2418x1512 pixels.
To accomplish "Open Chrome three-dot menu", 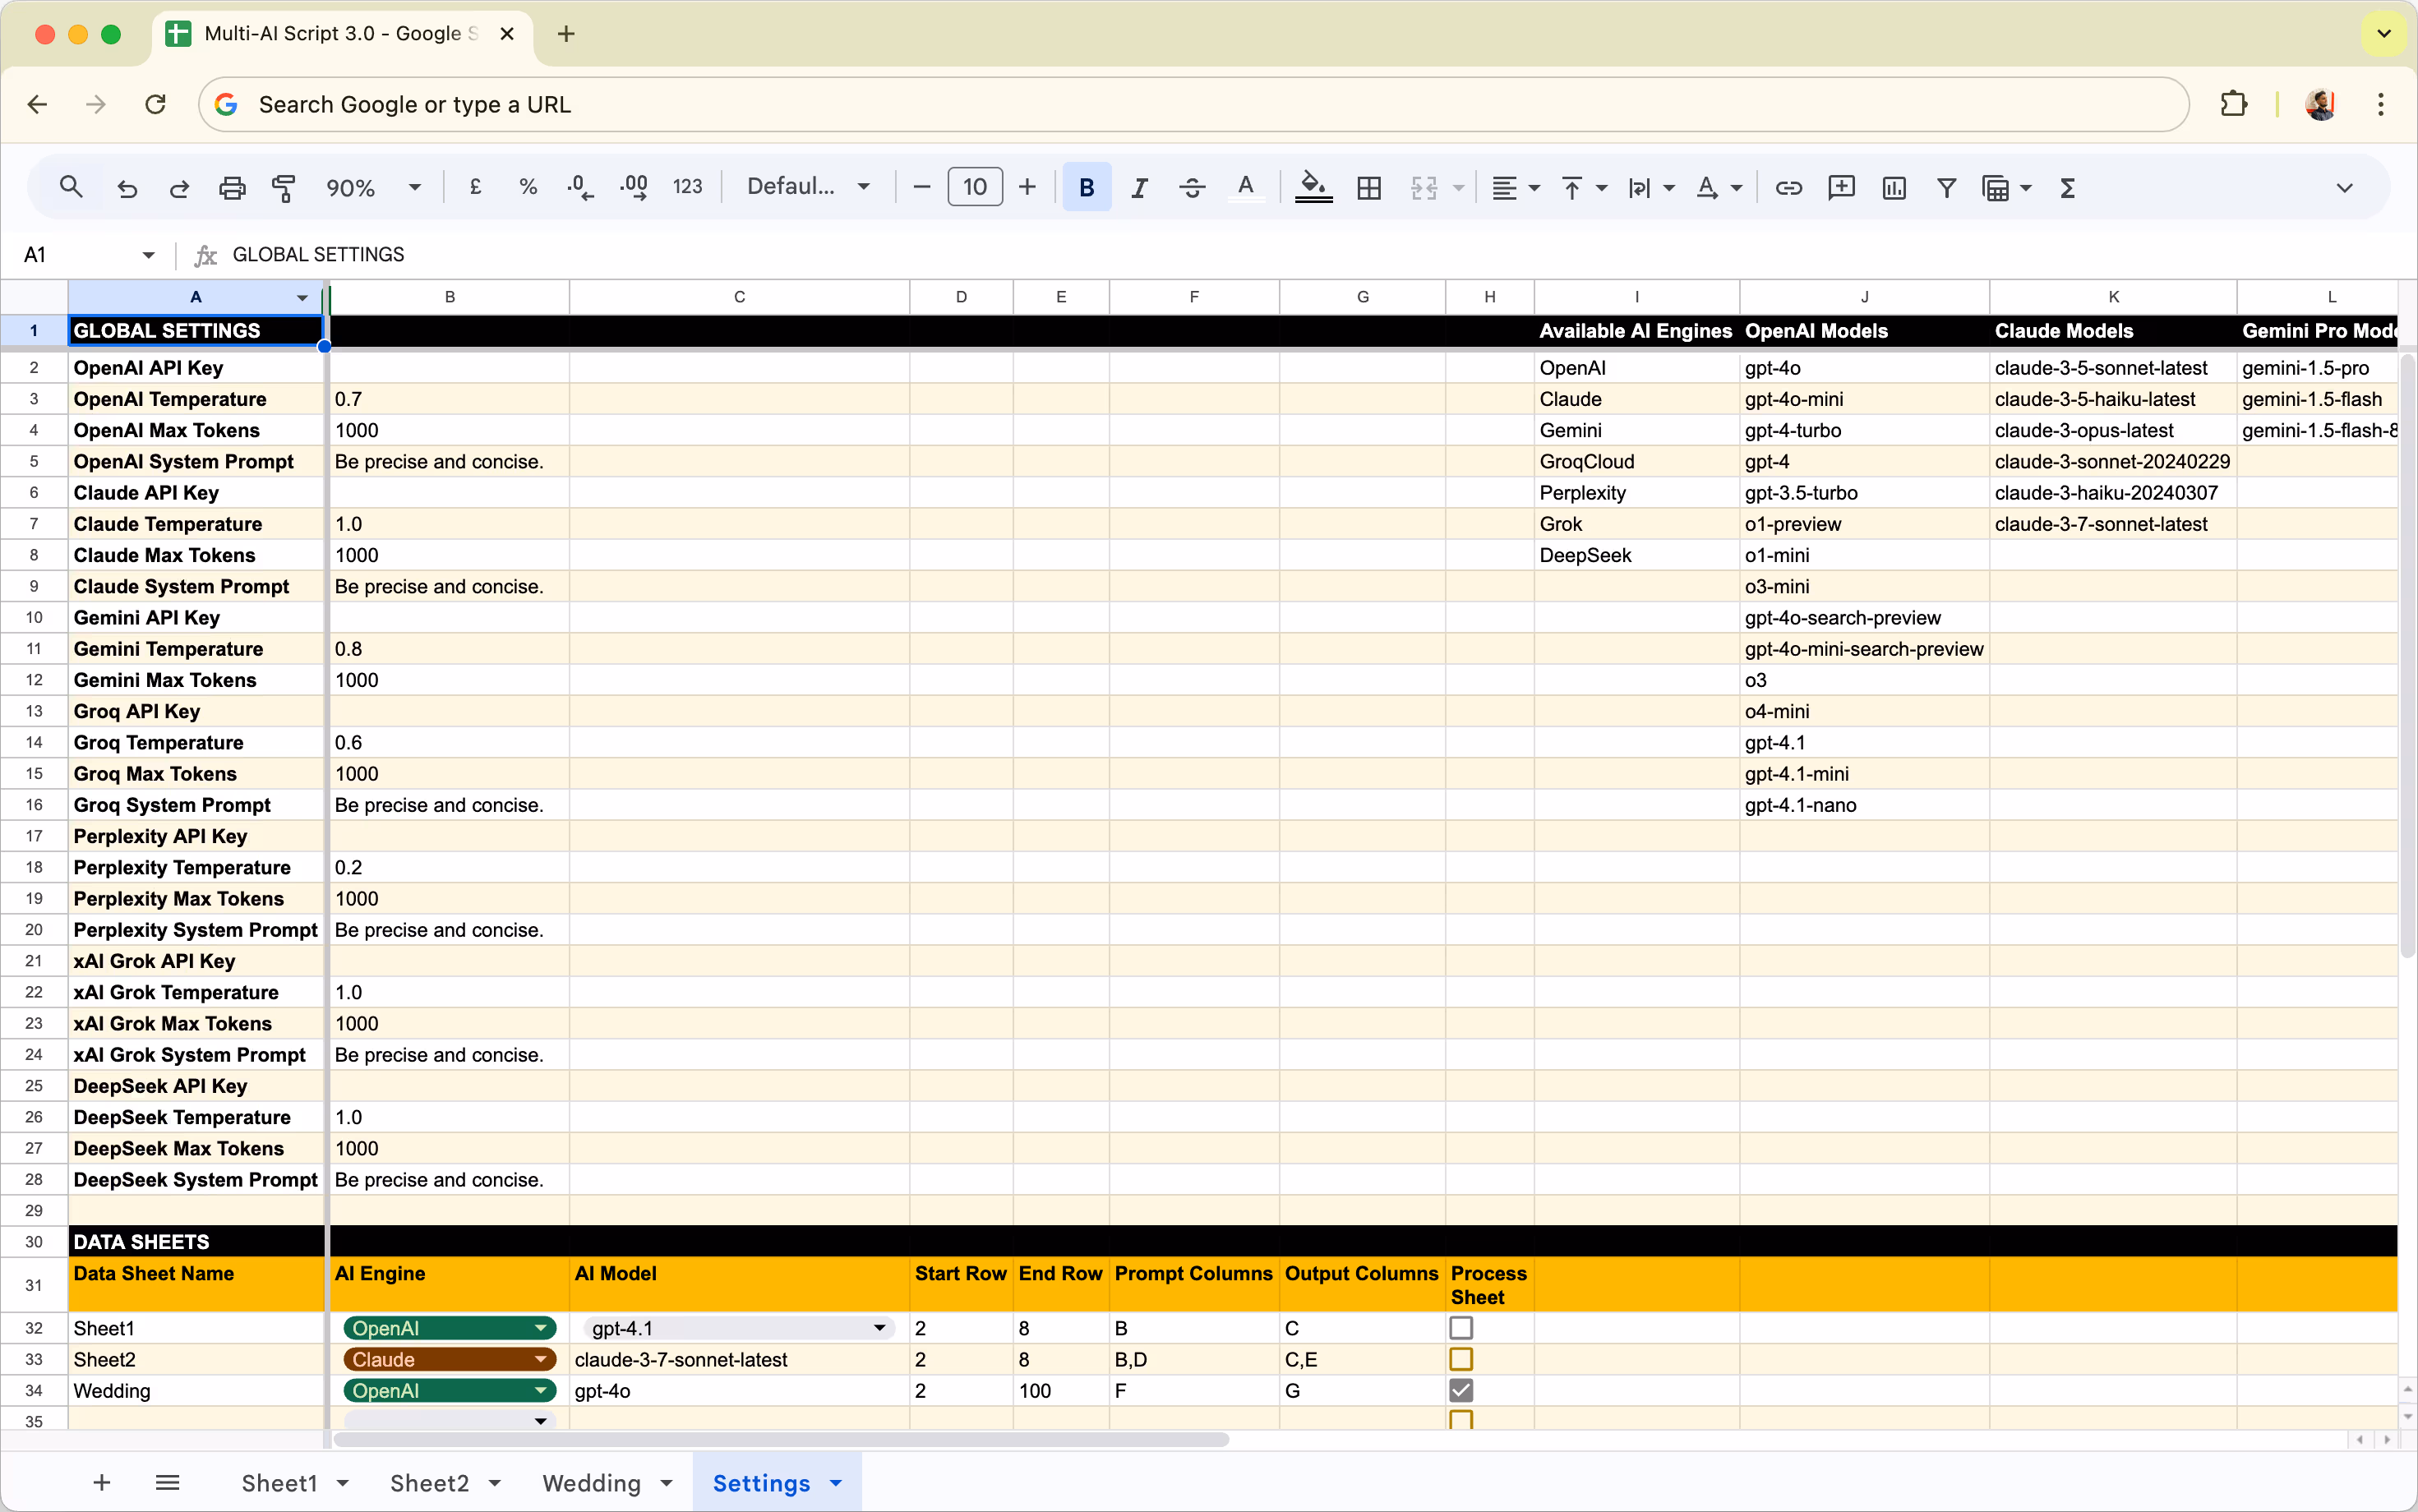I will click(2380, 104).
